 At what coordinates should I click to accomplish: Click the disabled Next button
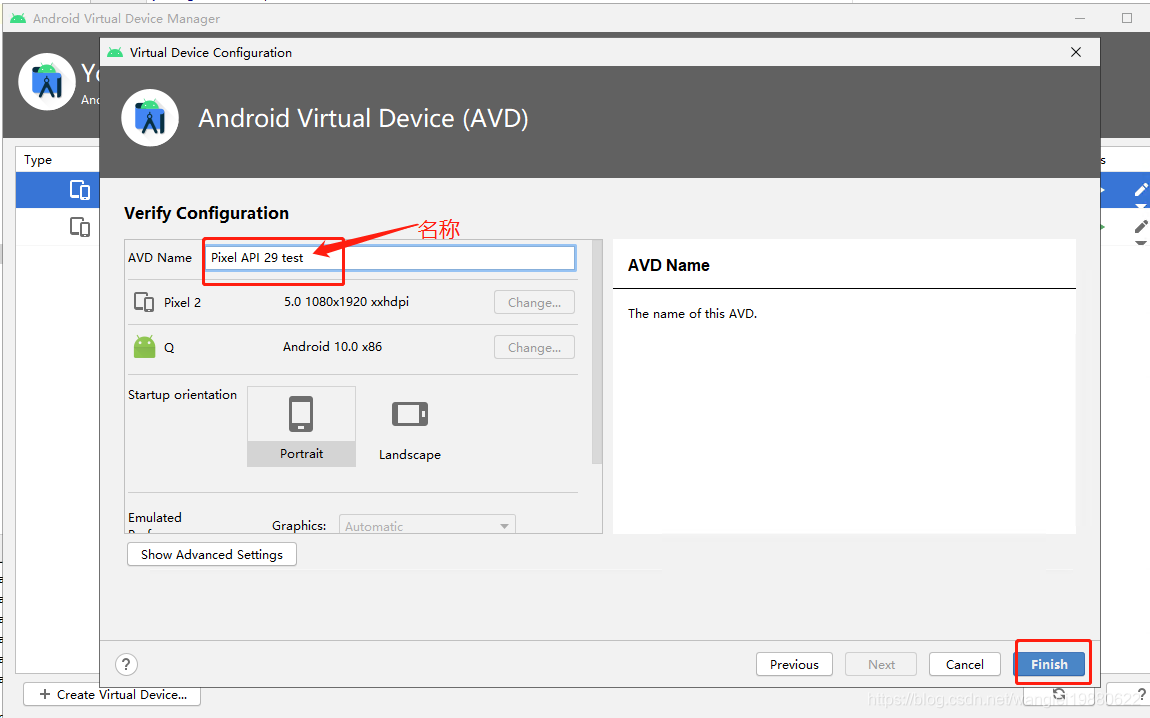[x=881, y=664]
